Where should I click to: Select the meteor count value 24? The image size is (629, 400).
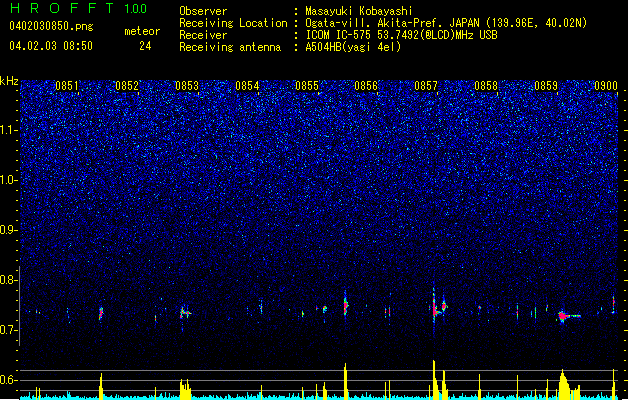(x=145, y=46)
